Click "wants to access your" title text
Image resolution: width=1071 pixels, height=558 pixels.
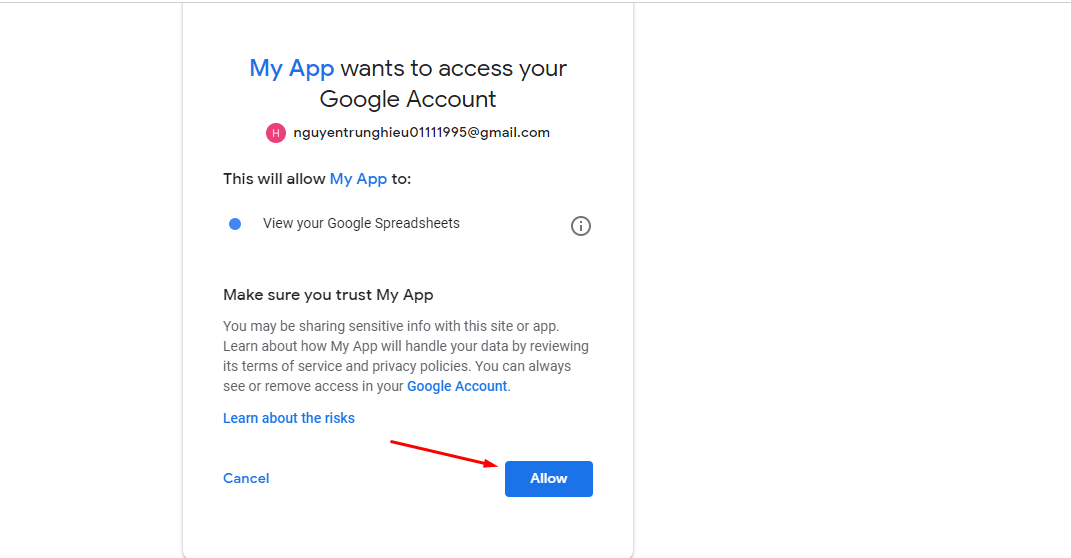[454, 68]
